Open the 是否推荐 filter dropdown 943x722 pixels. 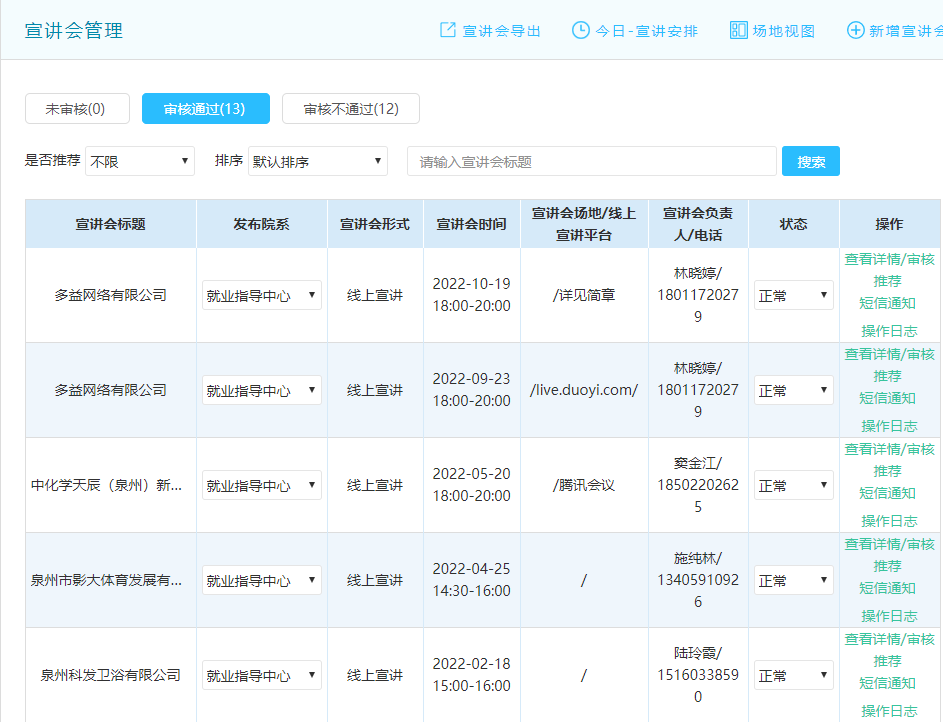point(139,161)
